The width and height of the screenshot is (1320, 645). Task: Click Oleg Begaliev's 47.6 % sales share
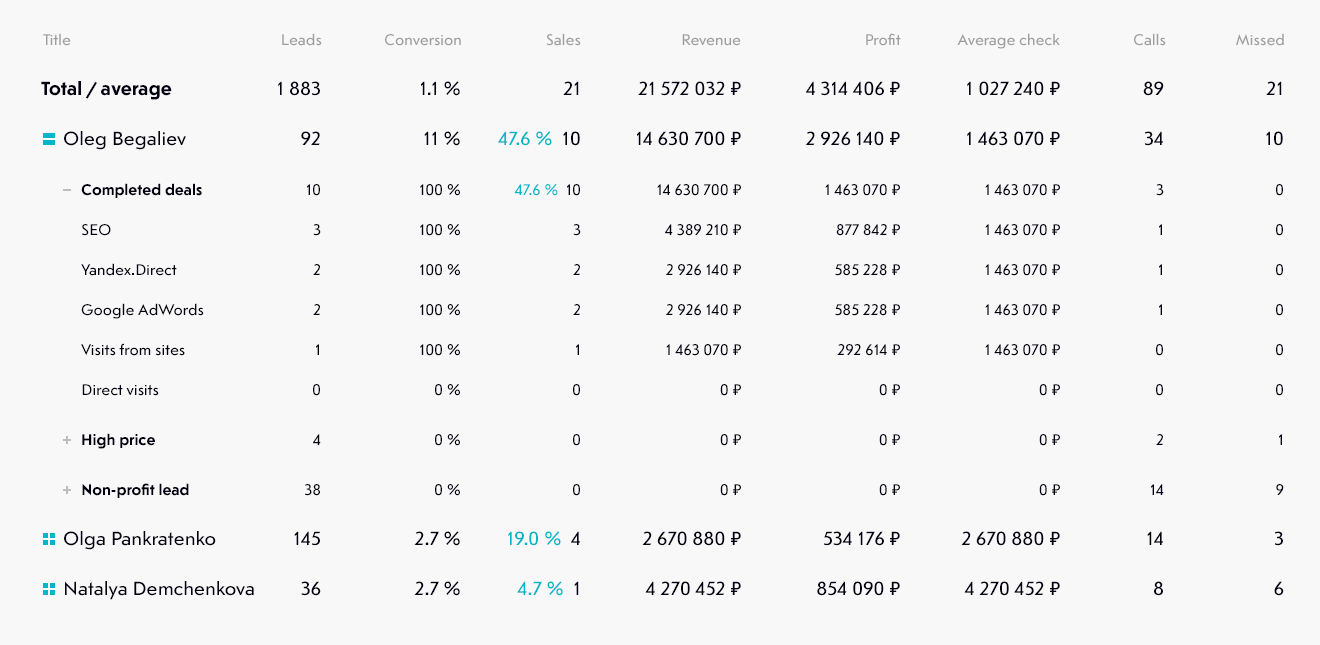pos(524,139)
